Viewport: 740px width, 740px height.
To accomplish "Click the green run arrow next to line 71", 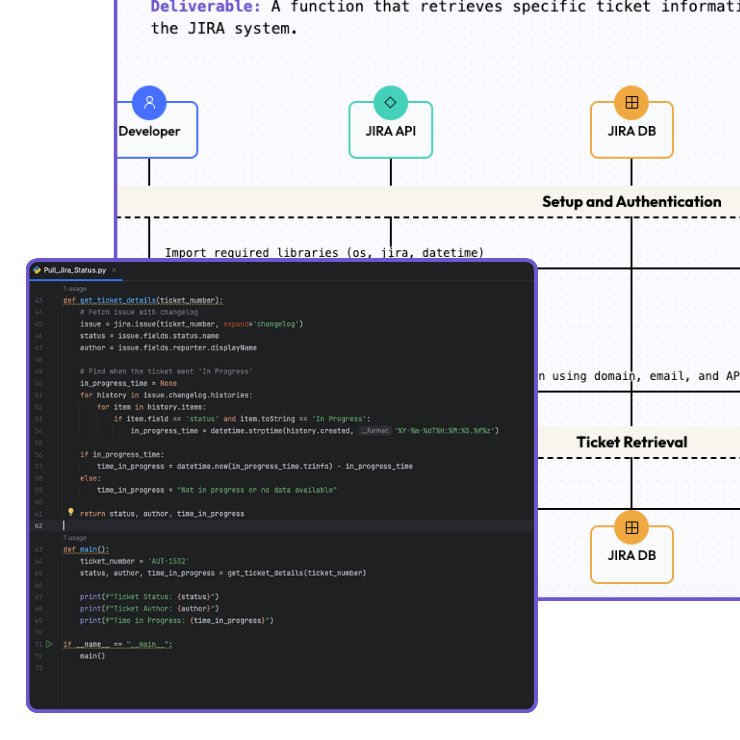I will [49, 644].
